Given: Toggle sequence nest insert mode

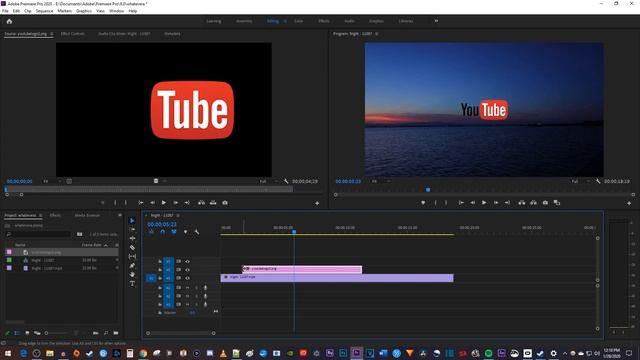Looking at the screenshot, I should point(151,232).
